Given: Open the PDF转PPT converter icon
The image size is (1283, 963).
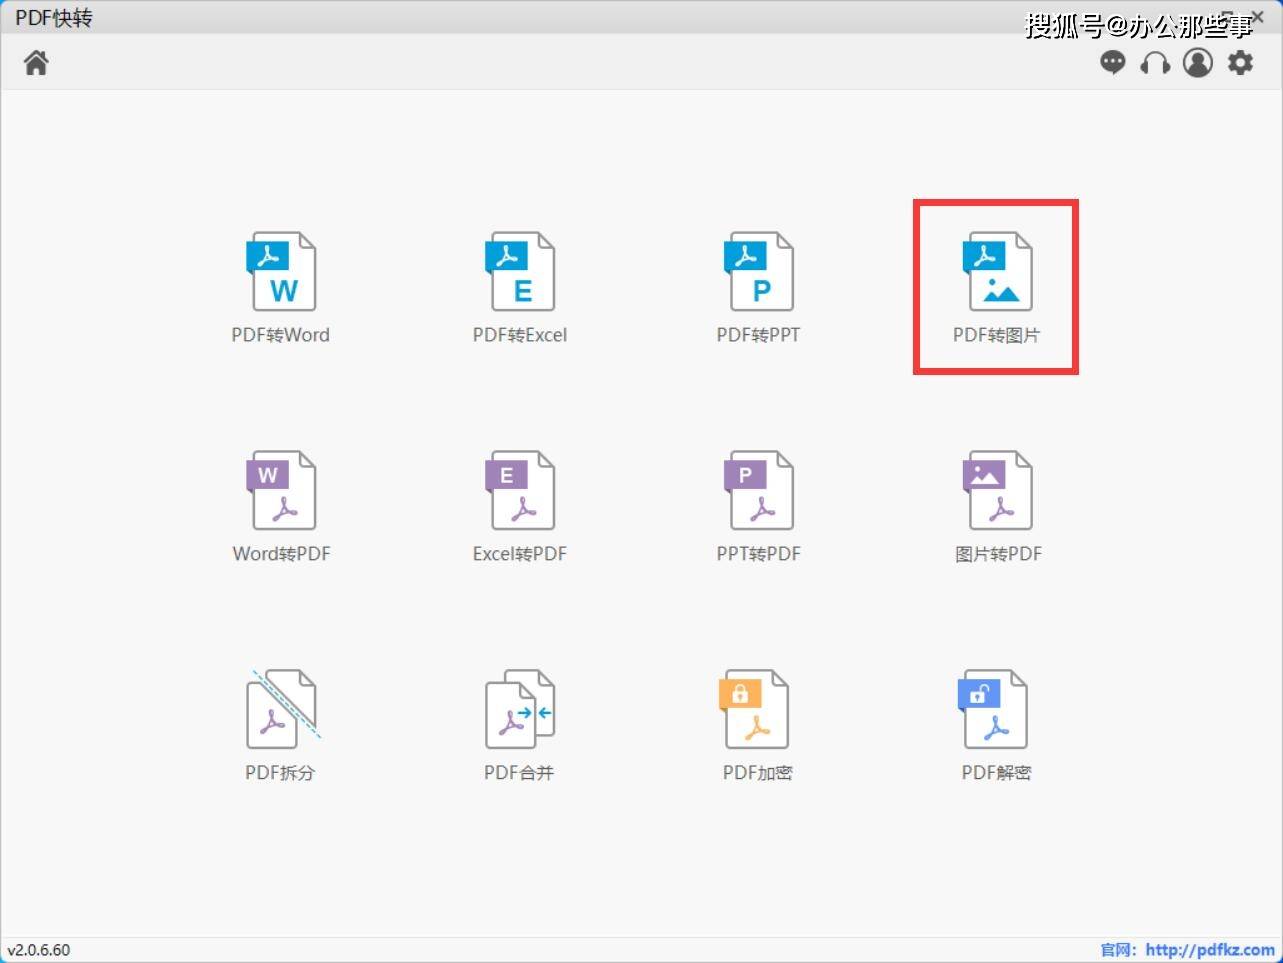Looking at the screenshot, I should click(x=759, y=272).
